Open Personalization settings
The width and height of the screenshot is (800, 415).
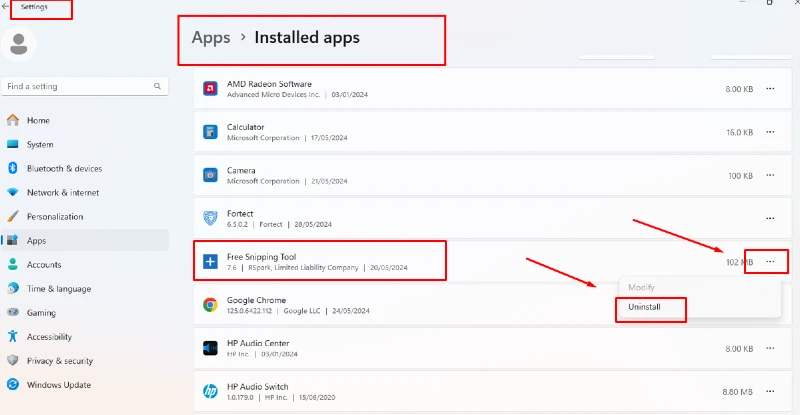(55, 216)
